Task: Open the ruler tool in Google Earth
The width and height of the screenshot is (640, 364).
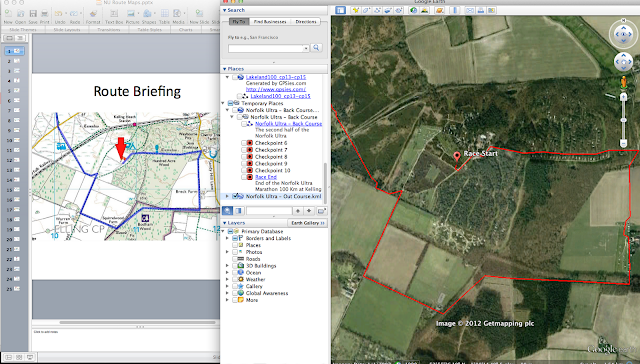Action: (x=455, y=10)
